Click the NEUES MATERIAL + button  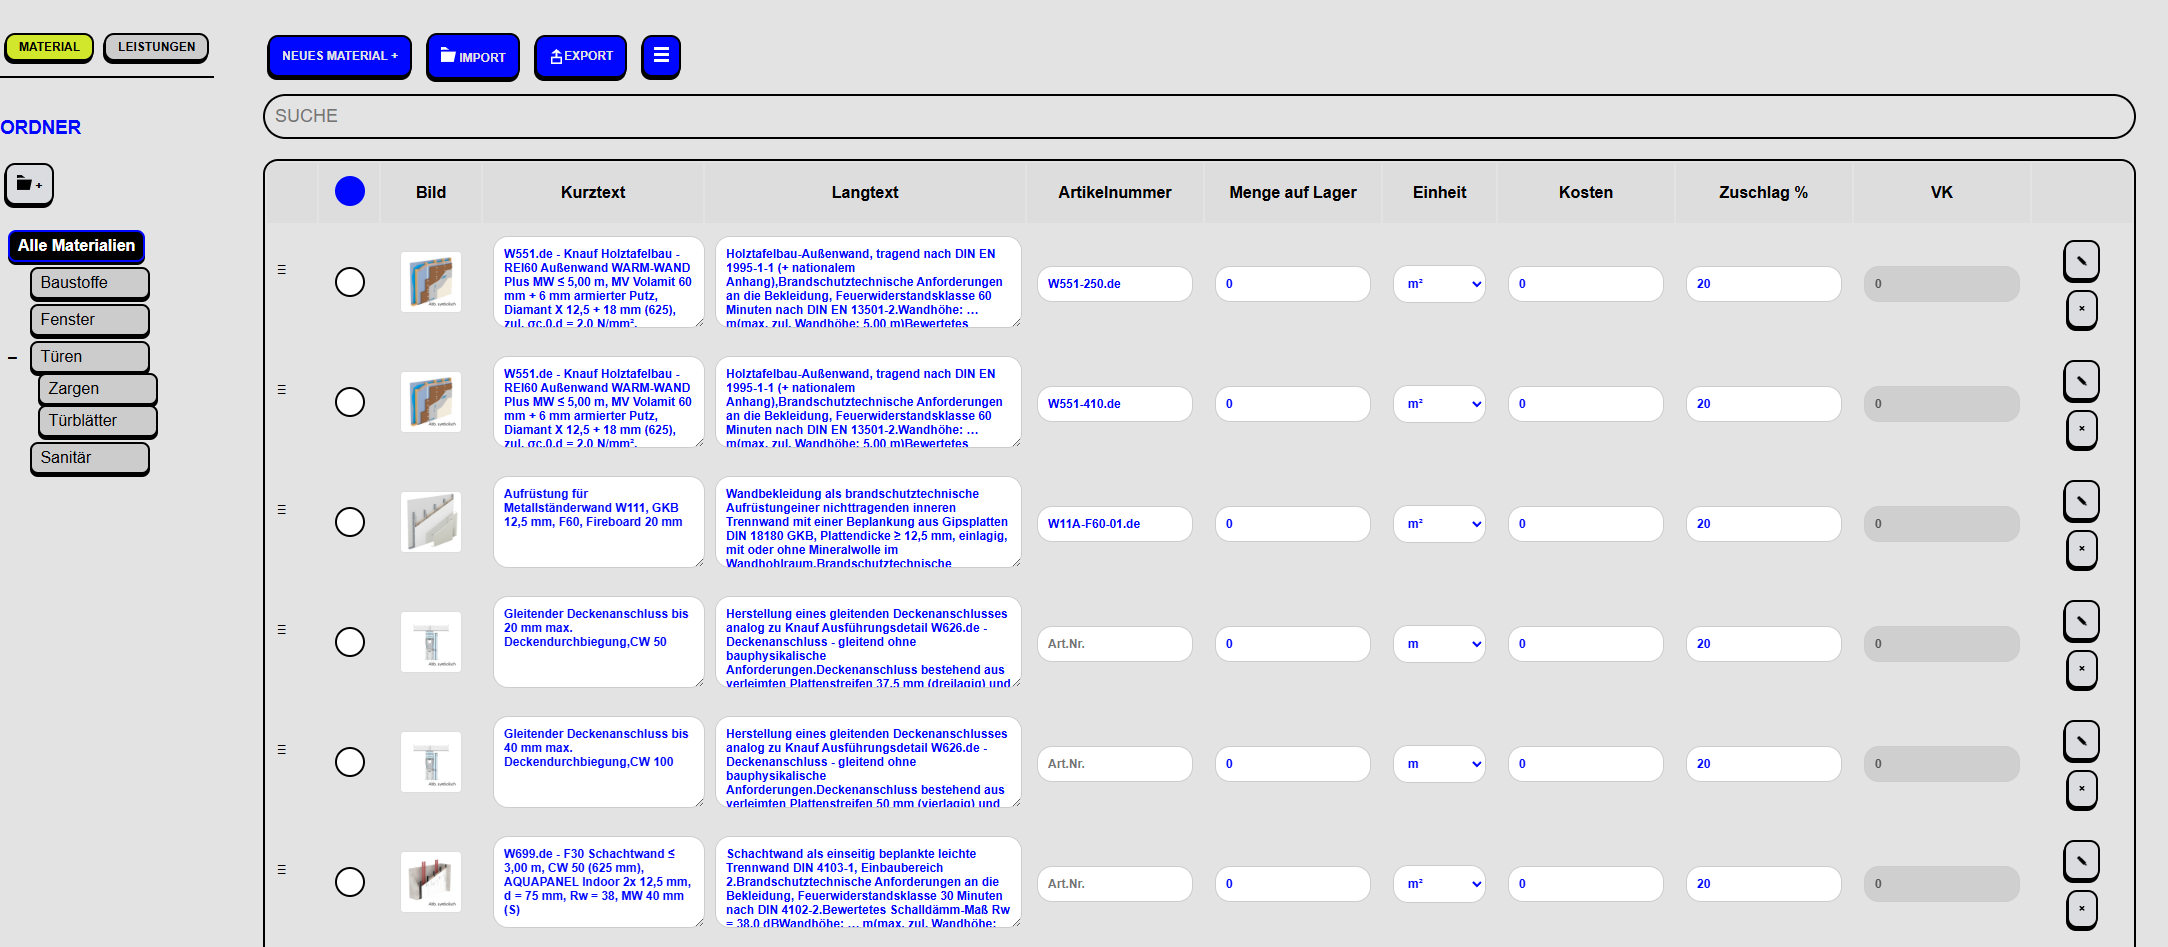point(339,56)
